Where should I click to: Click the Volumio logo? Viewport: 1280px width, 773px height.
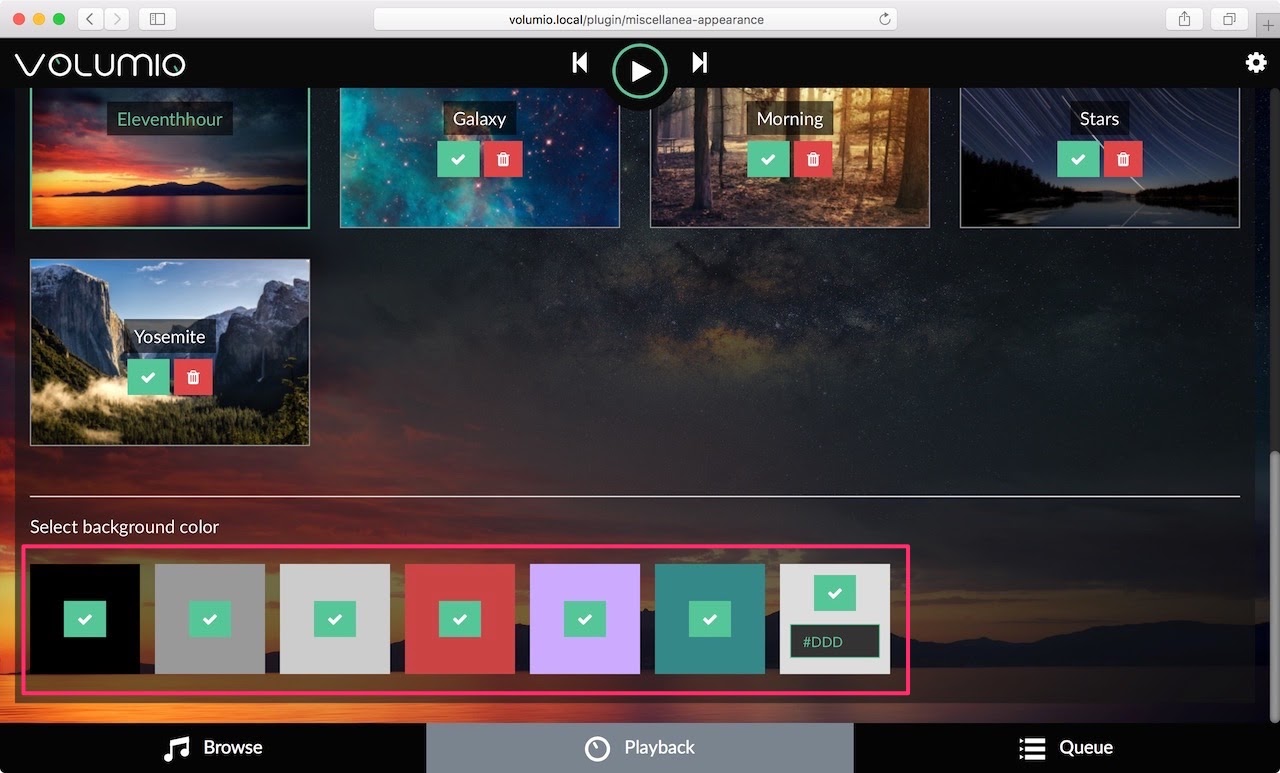100,65
